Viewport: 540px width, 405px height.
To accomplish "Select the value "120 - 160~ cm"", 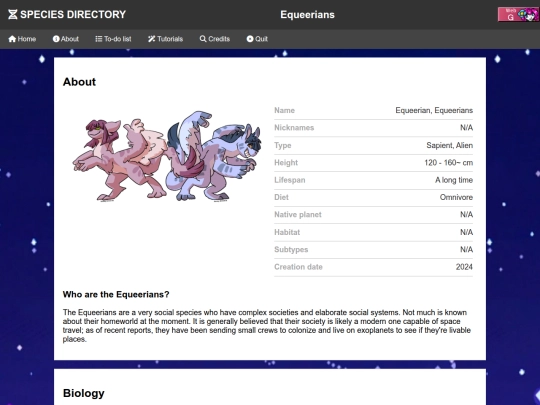I will point(448,163).
